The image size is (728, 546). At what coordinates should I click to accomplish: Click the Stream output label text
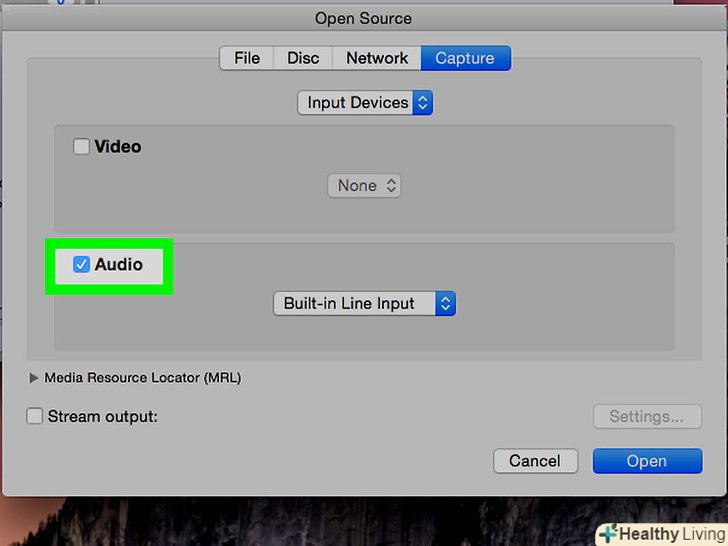(x=103, y=417)
